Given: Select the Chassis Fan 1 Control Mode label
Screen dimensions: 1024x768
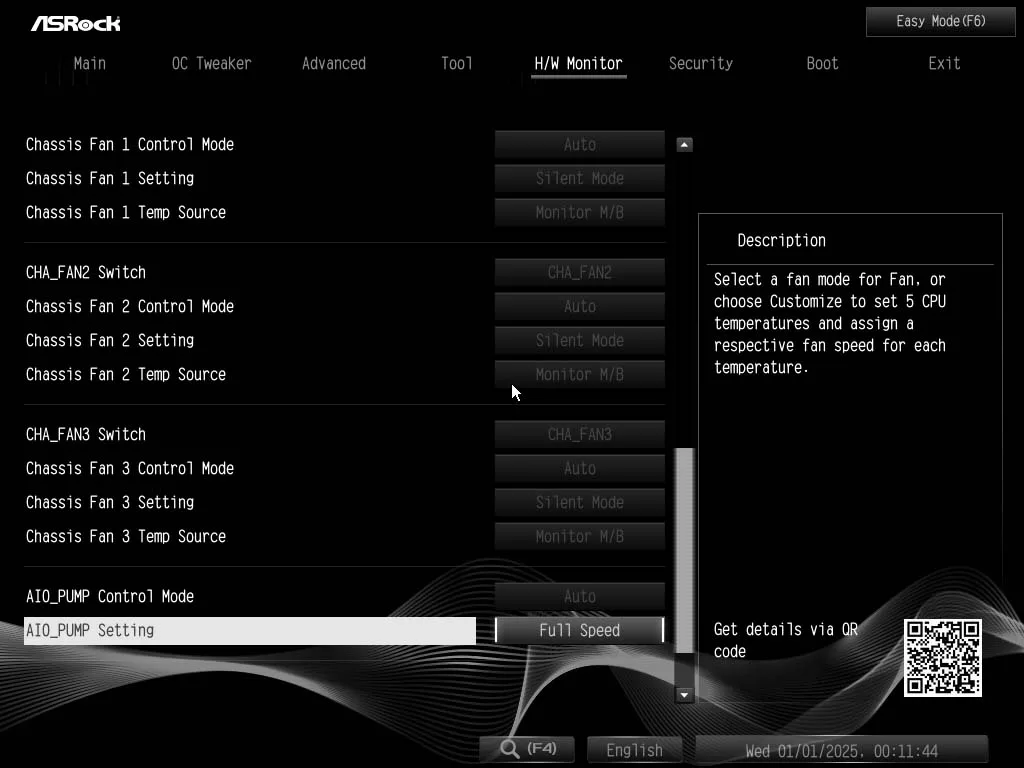Looking at the screenshot, I should coord(130,144).
